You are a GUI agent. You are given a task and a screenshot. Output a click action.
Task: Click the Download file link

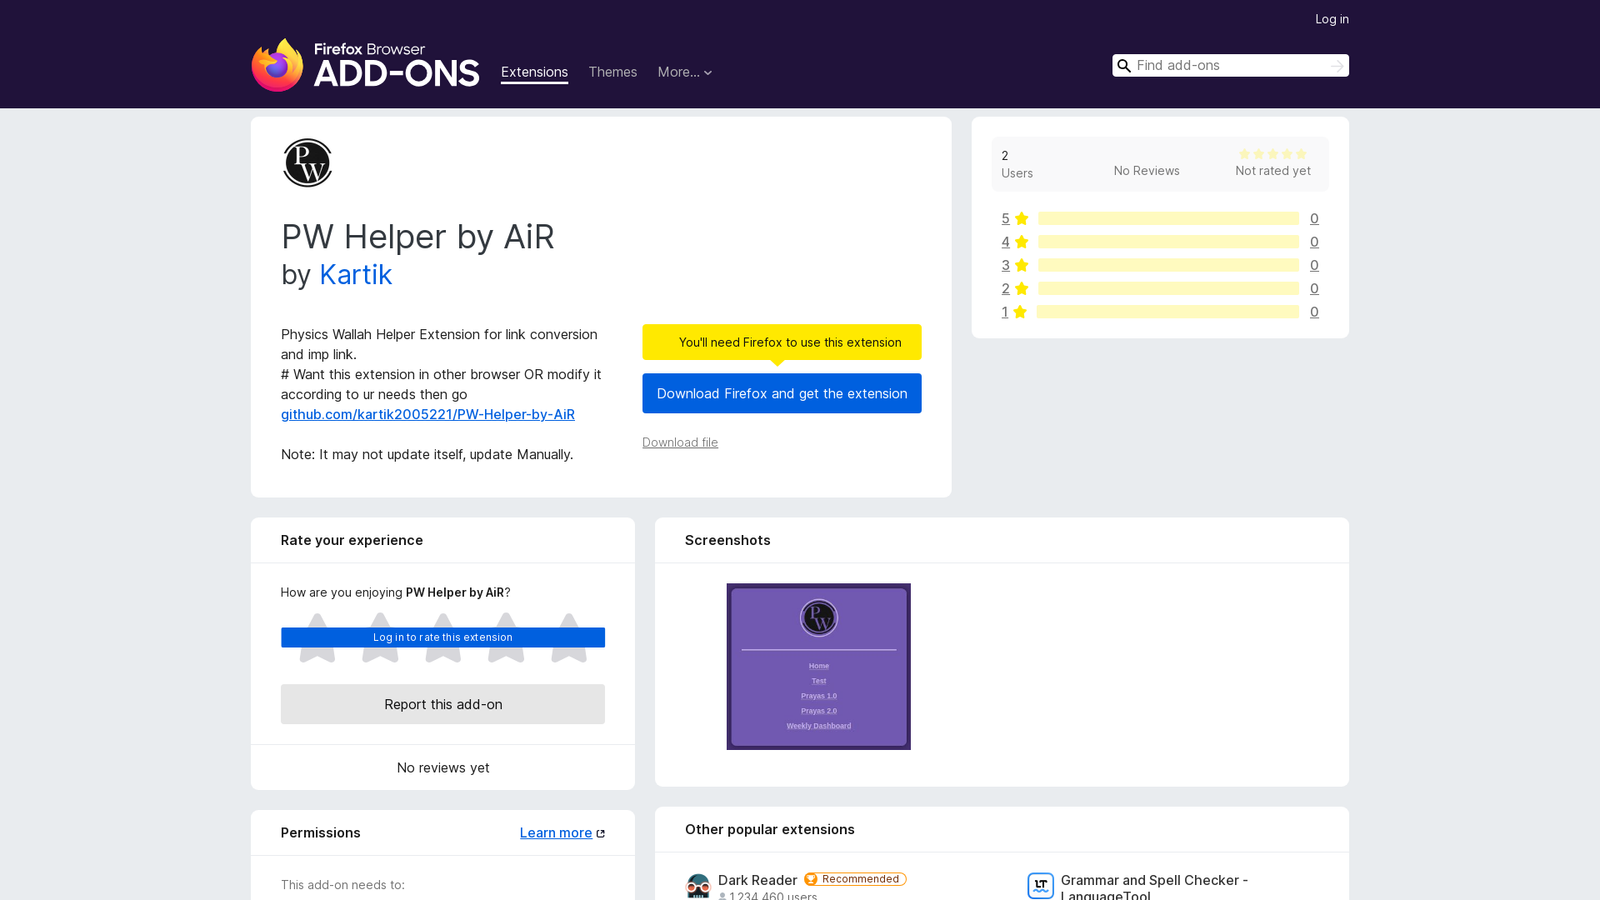pyautogui.click(x=680, y=442)
